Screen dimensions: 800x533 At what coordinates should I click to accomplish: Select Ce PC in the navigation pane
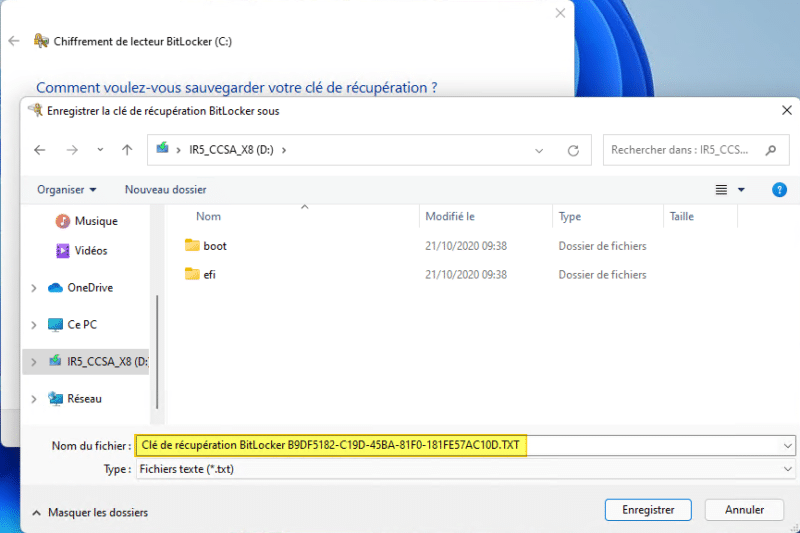(82, 325)
